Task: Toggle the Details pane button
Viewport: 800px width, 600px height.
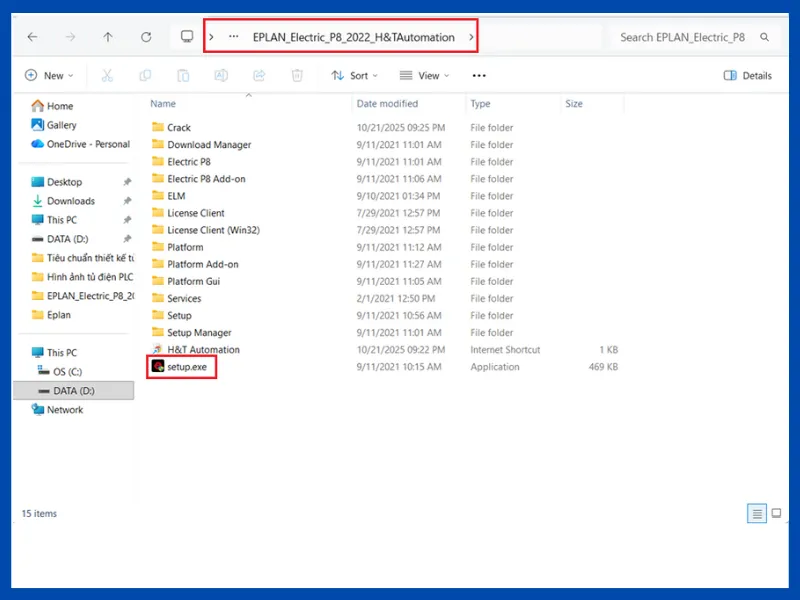Action: click(747, 75)
